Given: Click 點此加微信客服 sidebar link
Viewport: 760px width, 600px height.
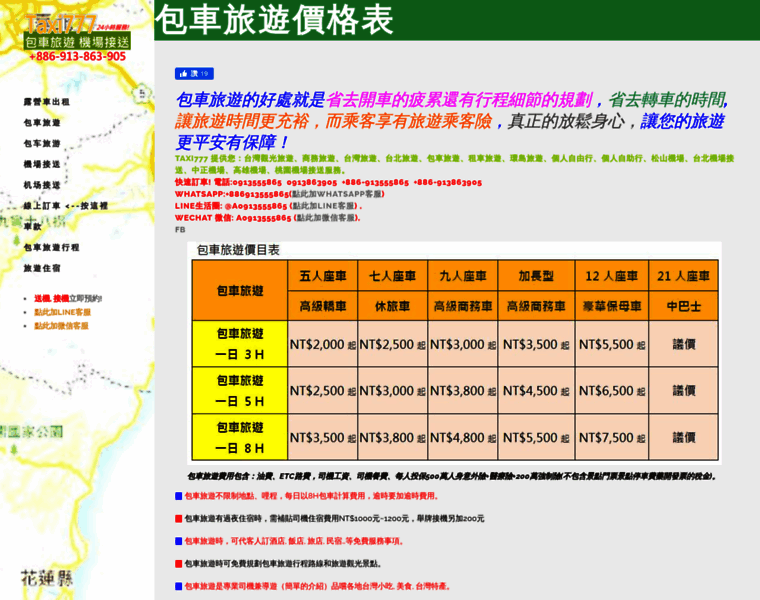Looking at the screenshot, I should coord(61,326).
